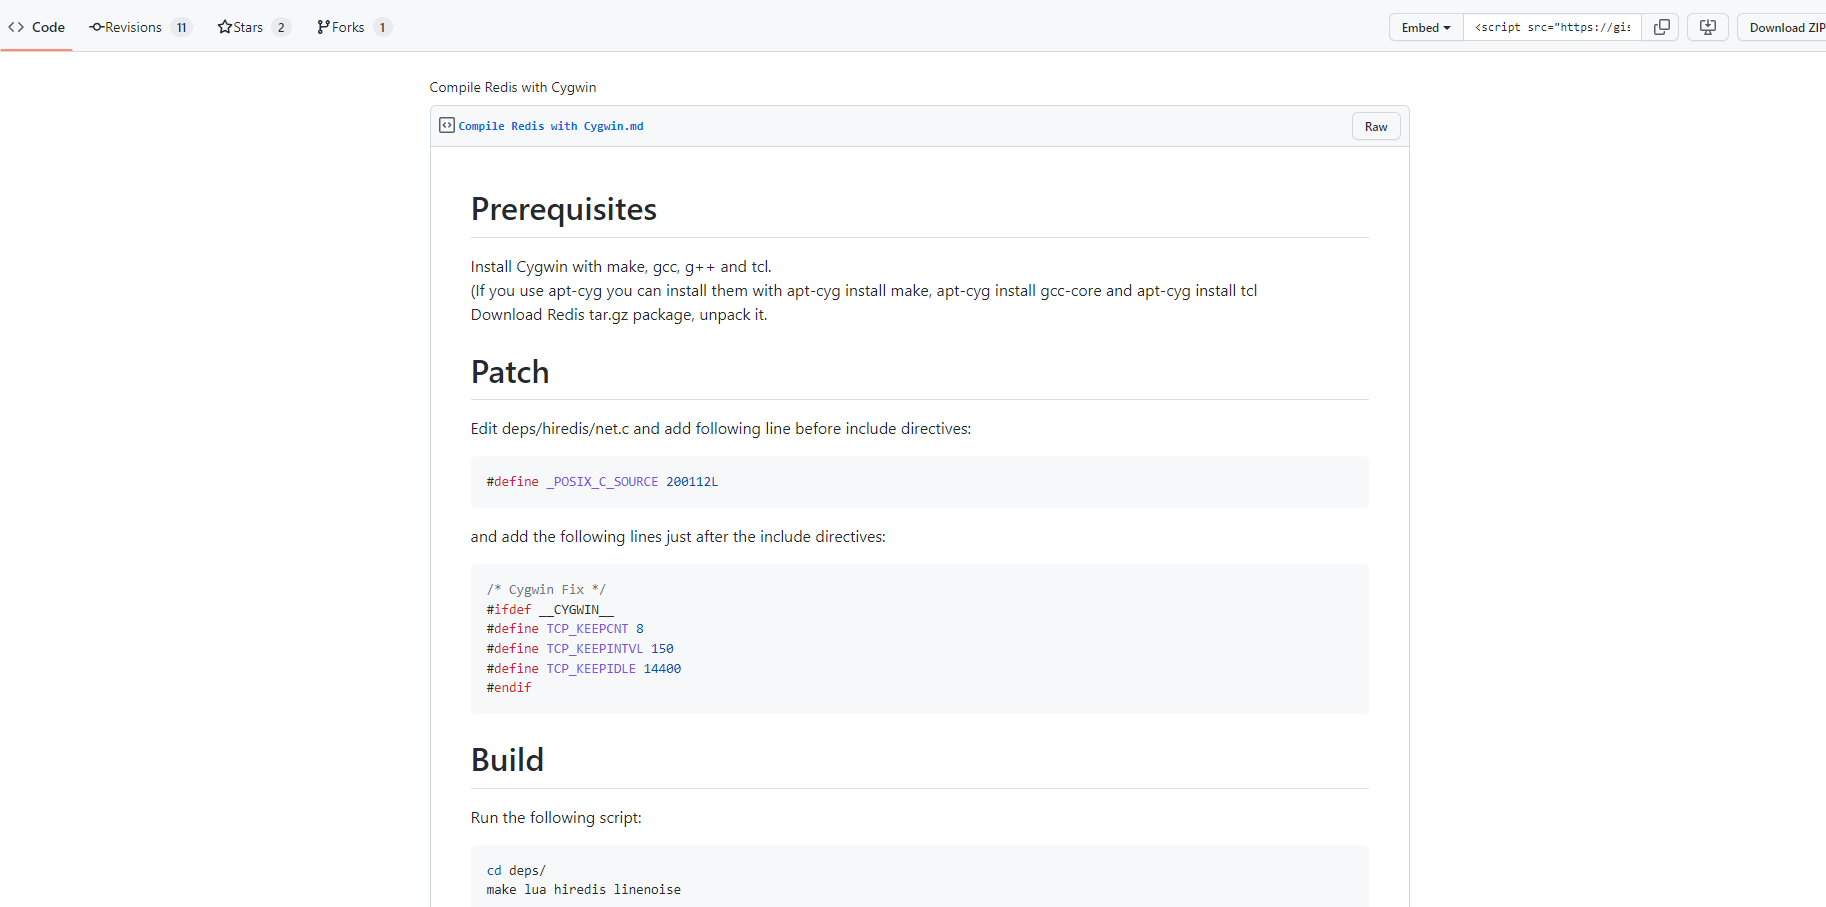Click the gist description 'Compile Redis with Cygwin'
1826x907 pixels.
pyautogui.click(x=513, y=87)
